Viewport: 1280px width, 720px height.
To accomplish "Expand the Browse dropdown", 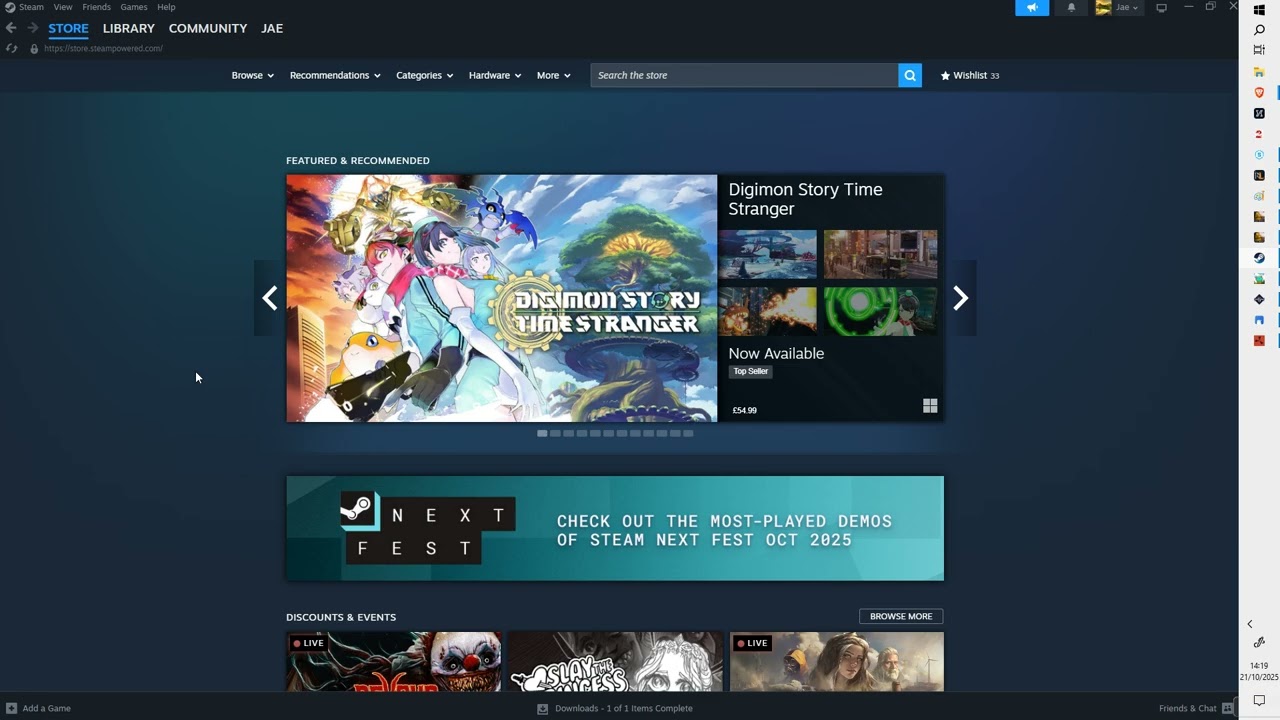I will [252, 75].
